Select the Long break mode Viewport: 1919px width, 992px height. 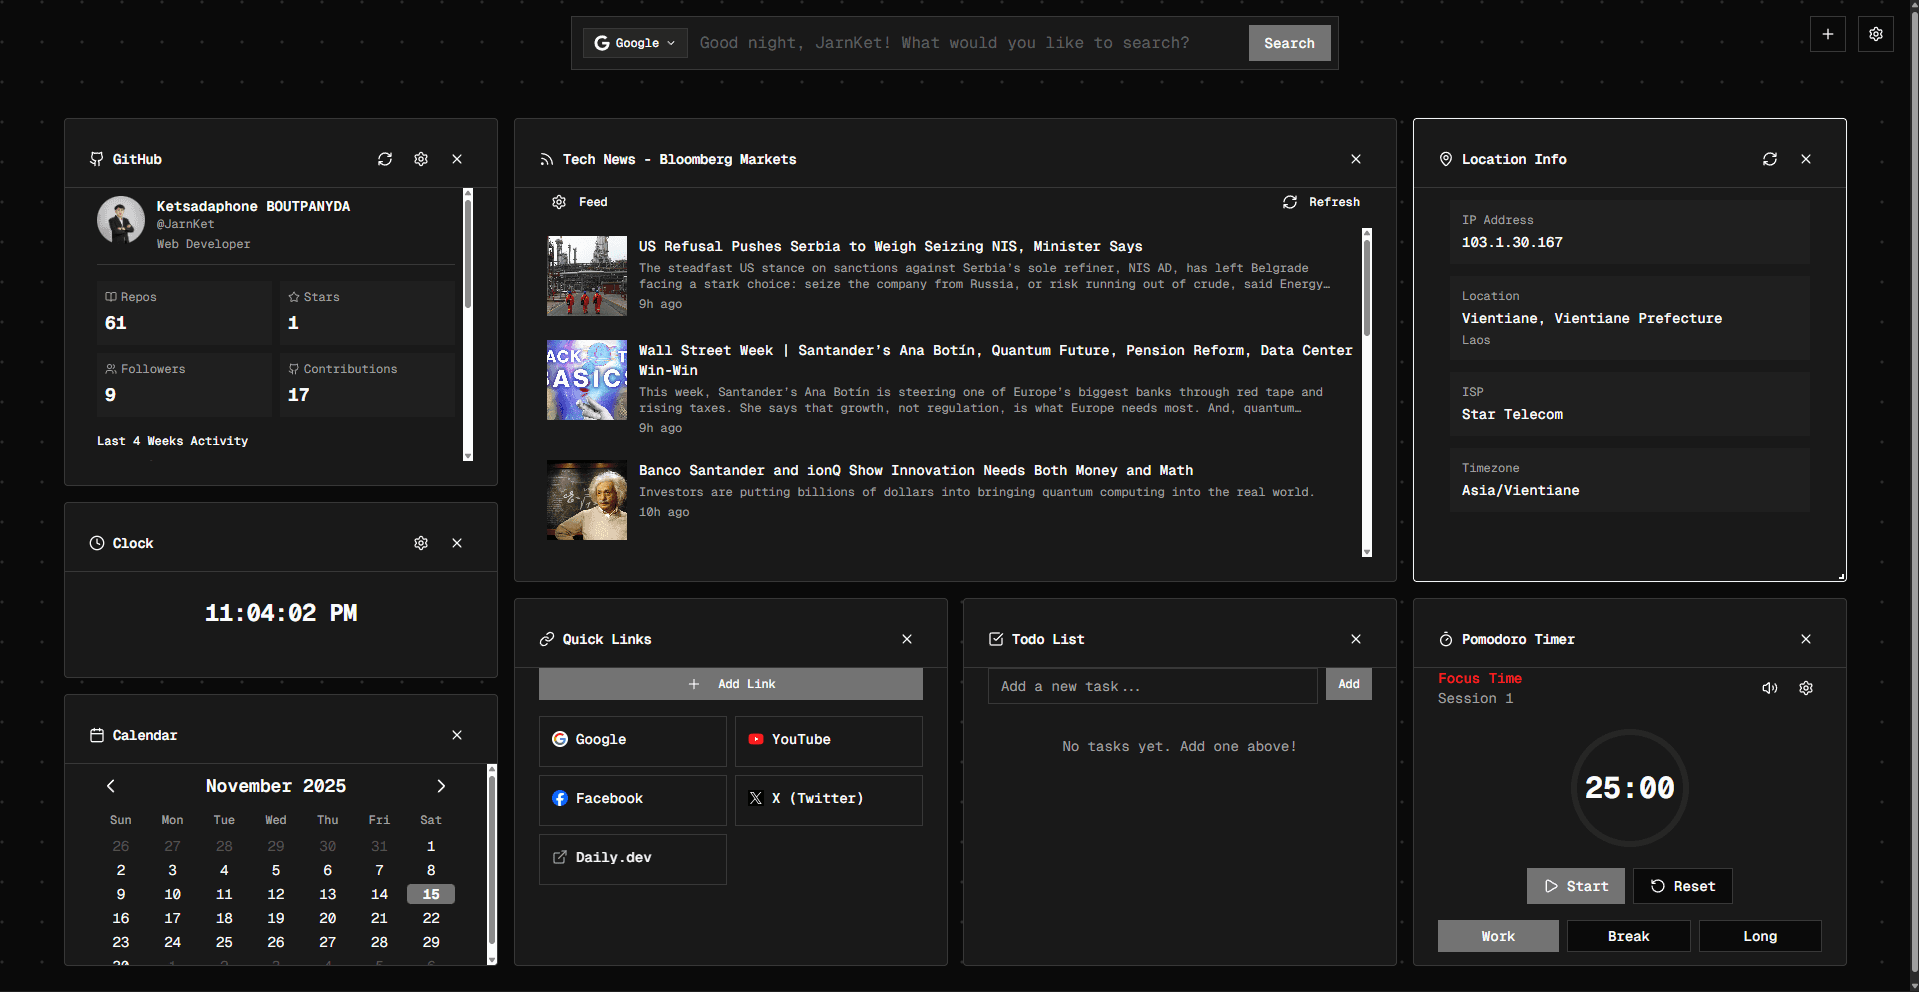tap(1760, 936)
